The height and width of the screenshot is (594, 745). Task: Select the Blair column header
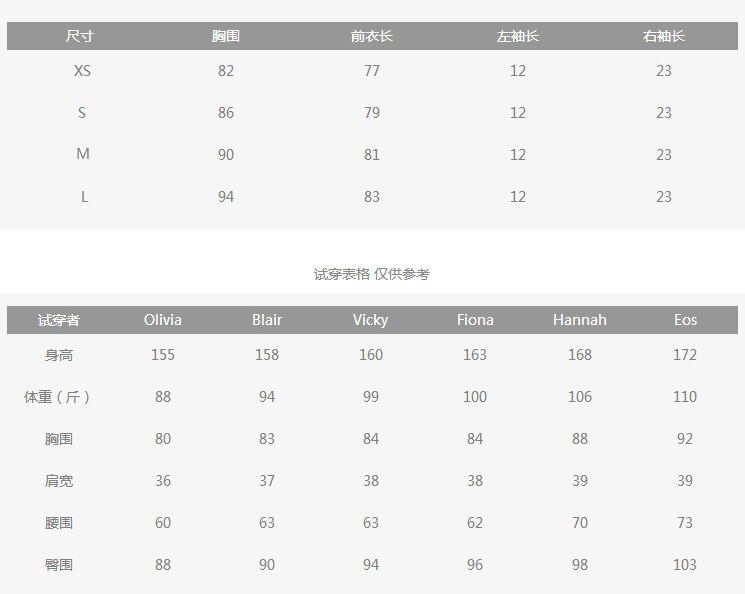[267, 320]
